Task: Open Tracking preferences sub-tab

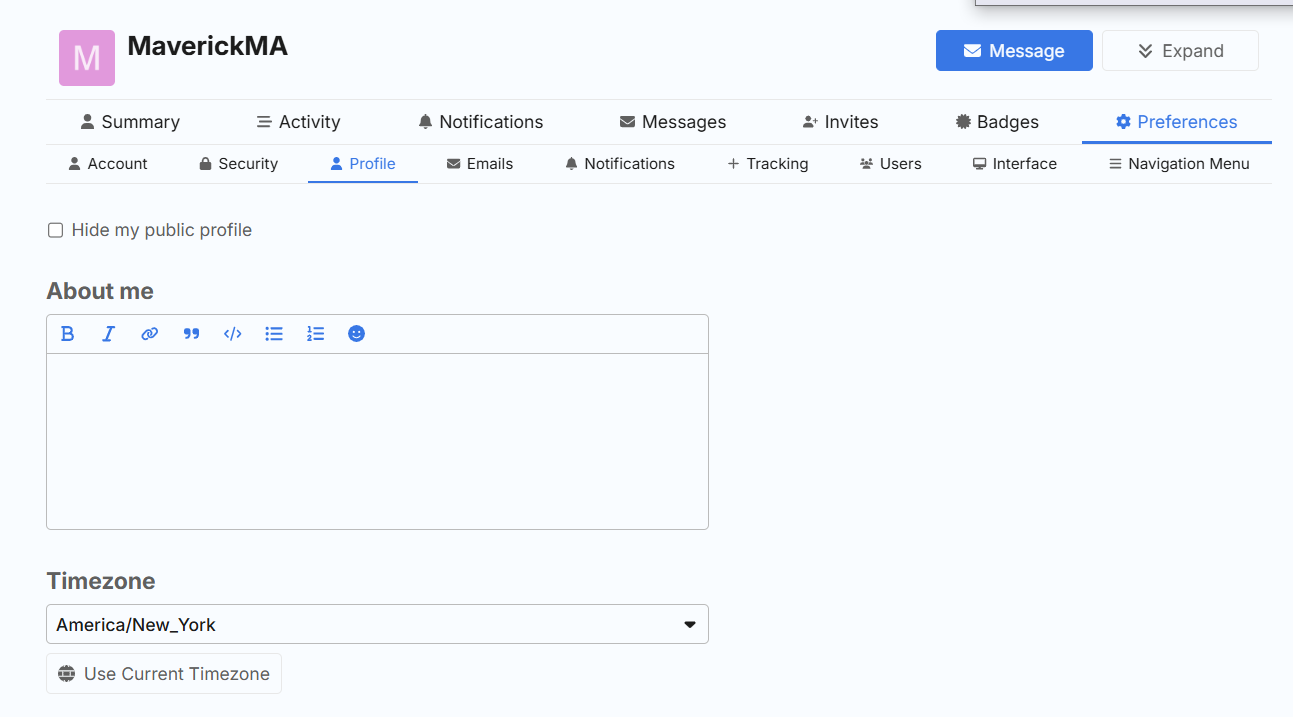Action: tap(768, 164)
